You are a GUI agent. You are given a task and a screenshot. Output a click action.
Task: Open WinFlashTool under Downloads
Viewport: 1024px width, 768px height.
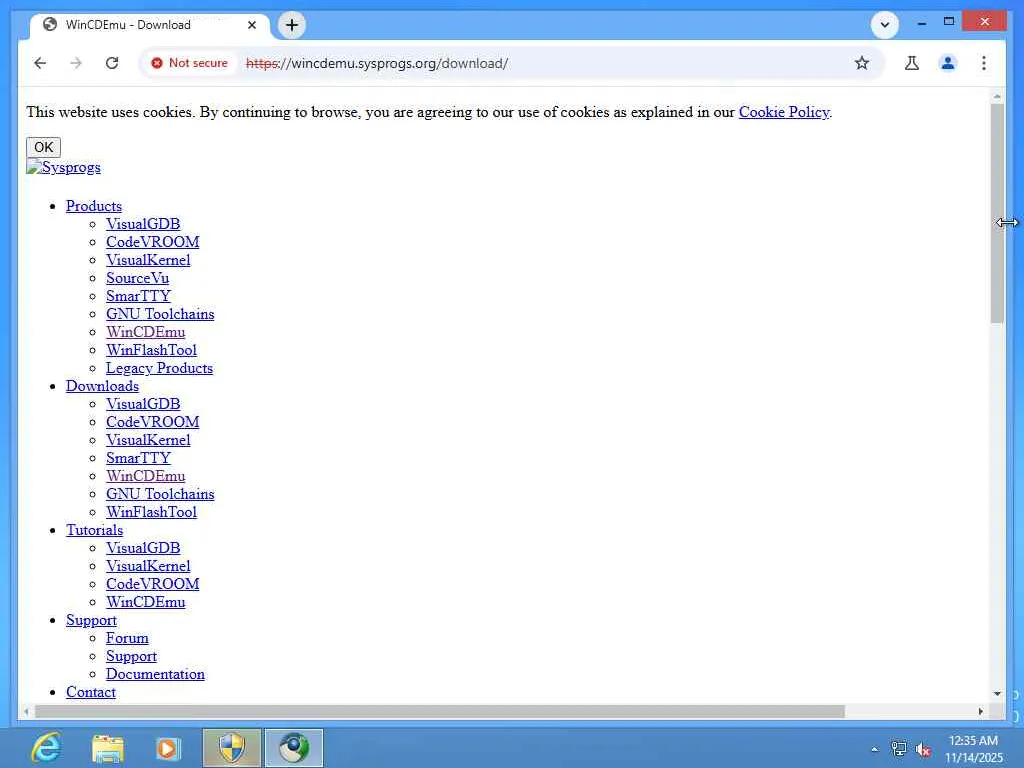(152, 512)
